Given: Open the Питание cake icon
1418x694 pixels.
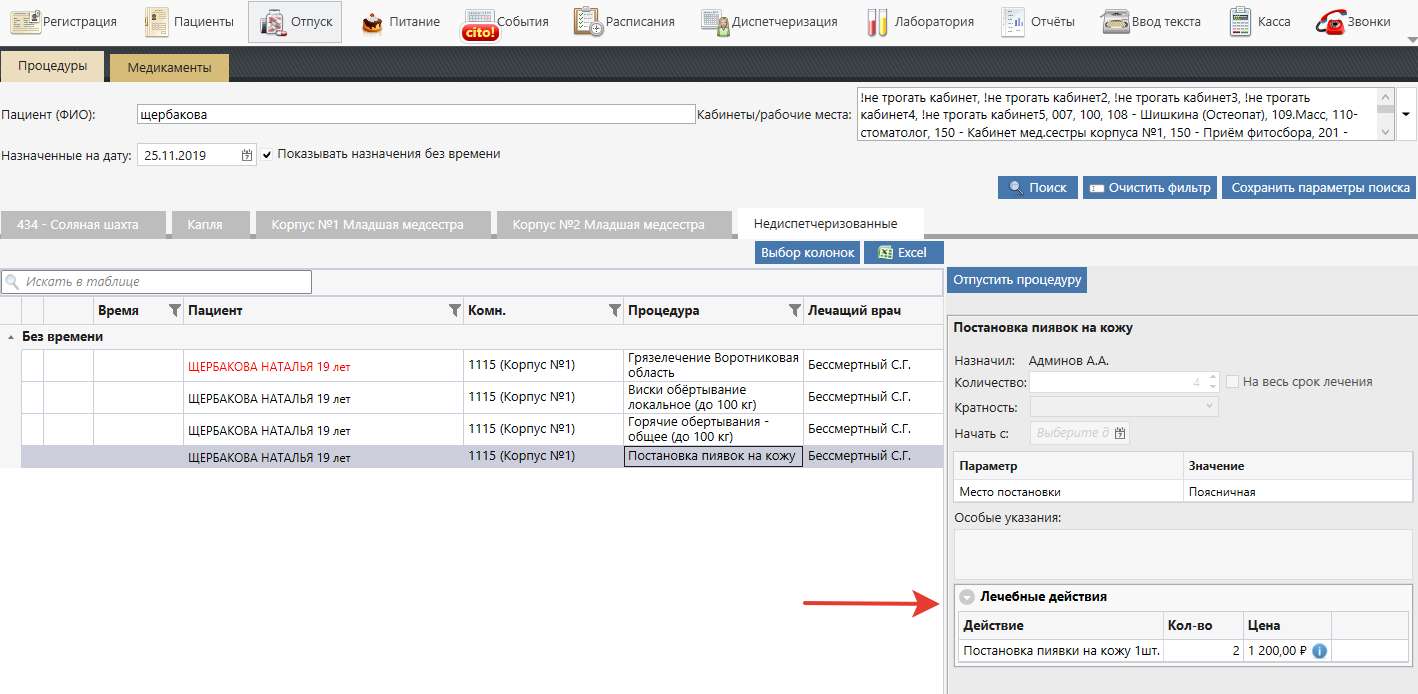Looking at the screenshot, I should tap(373, 21).
